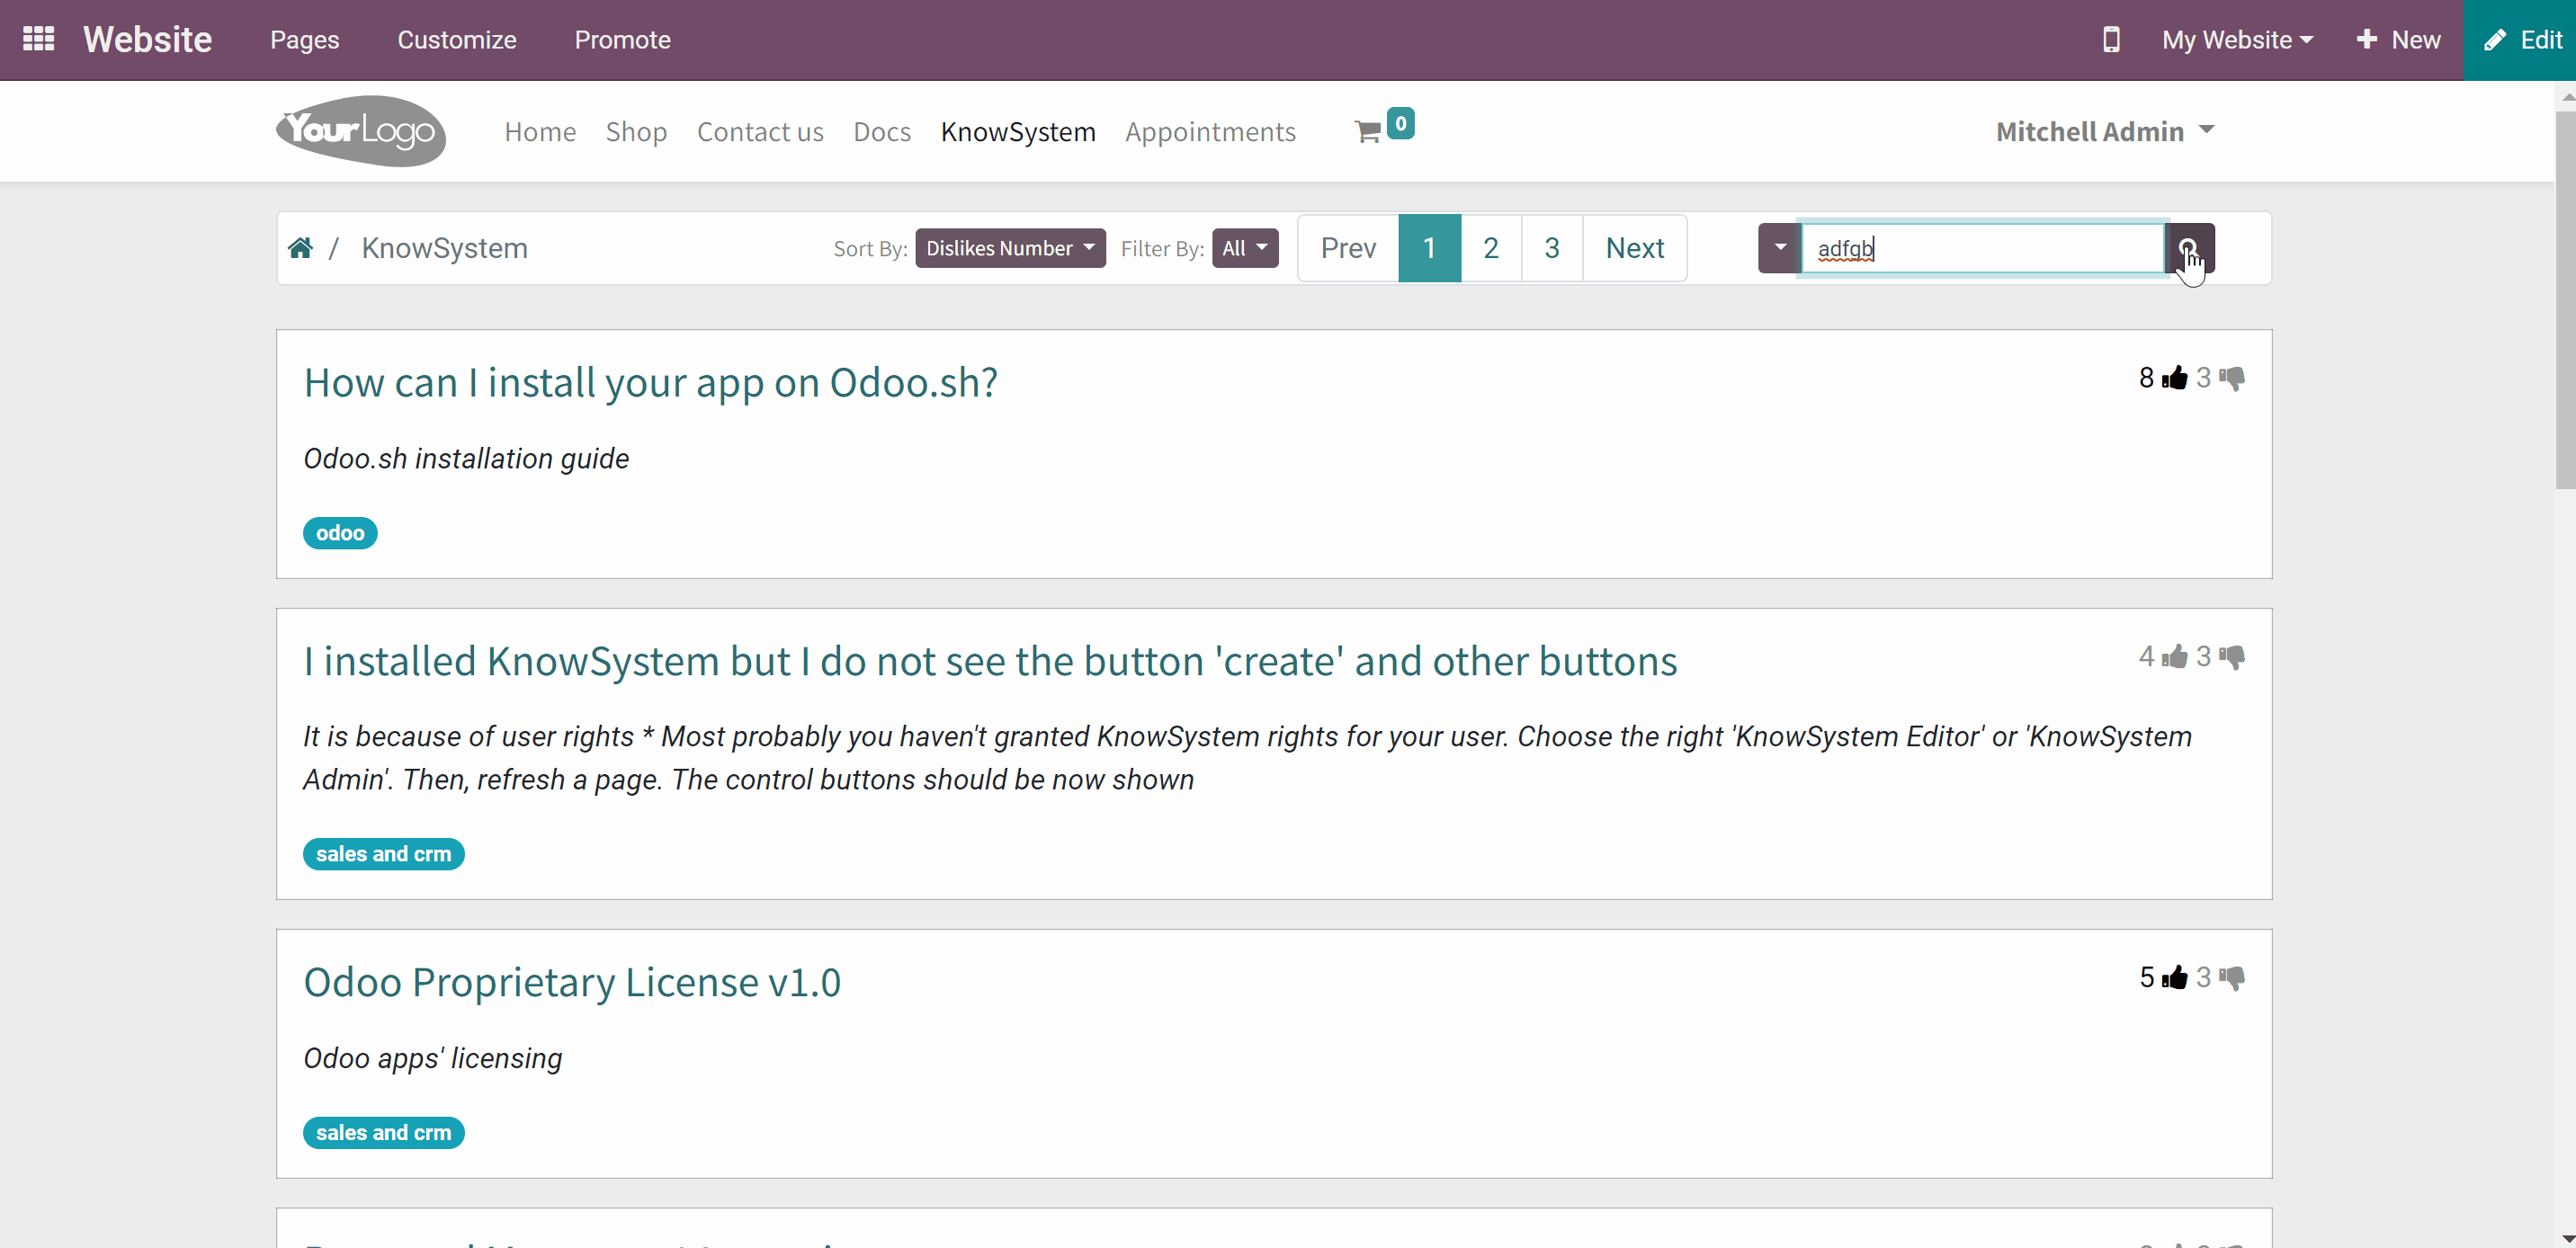Open the Appointments page
The width and height of the screenshot is (2576, 1248).
(1210, 131)
